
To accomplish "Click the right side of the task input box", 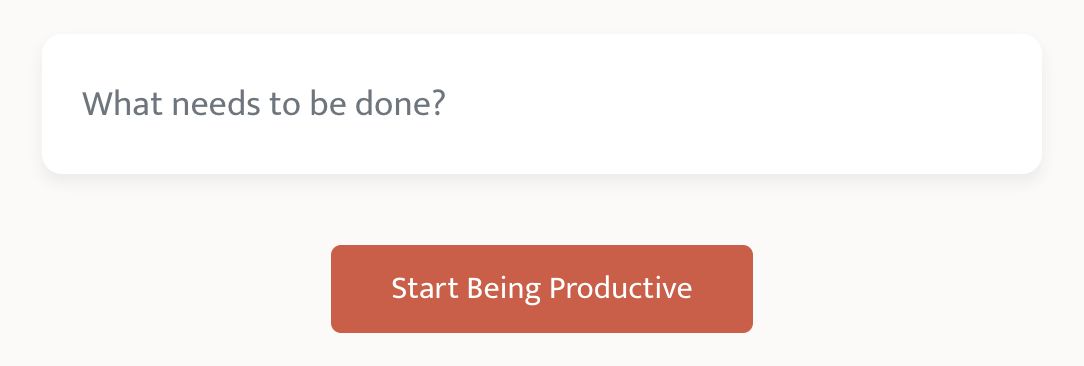I will pos(899,104).
